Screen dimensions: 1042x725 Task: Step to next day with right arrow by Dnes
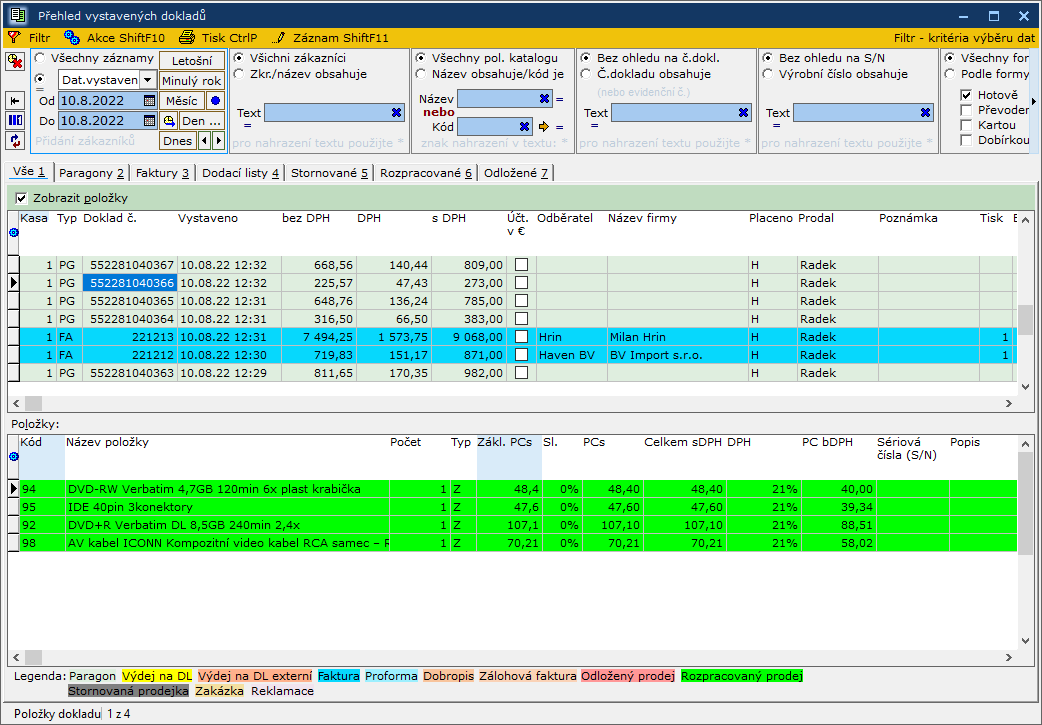coord(218,141)
